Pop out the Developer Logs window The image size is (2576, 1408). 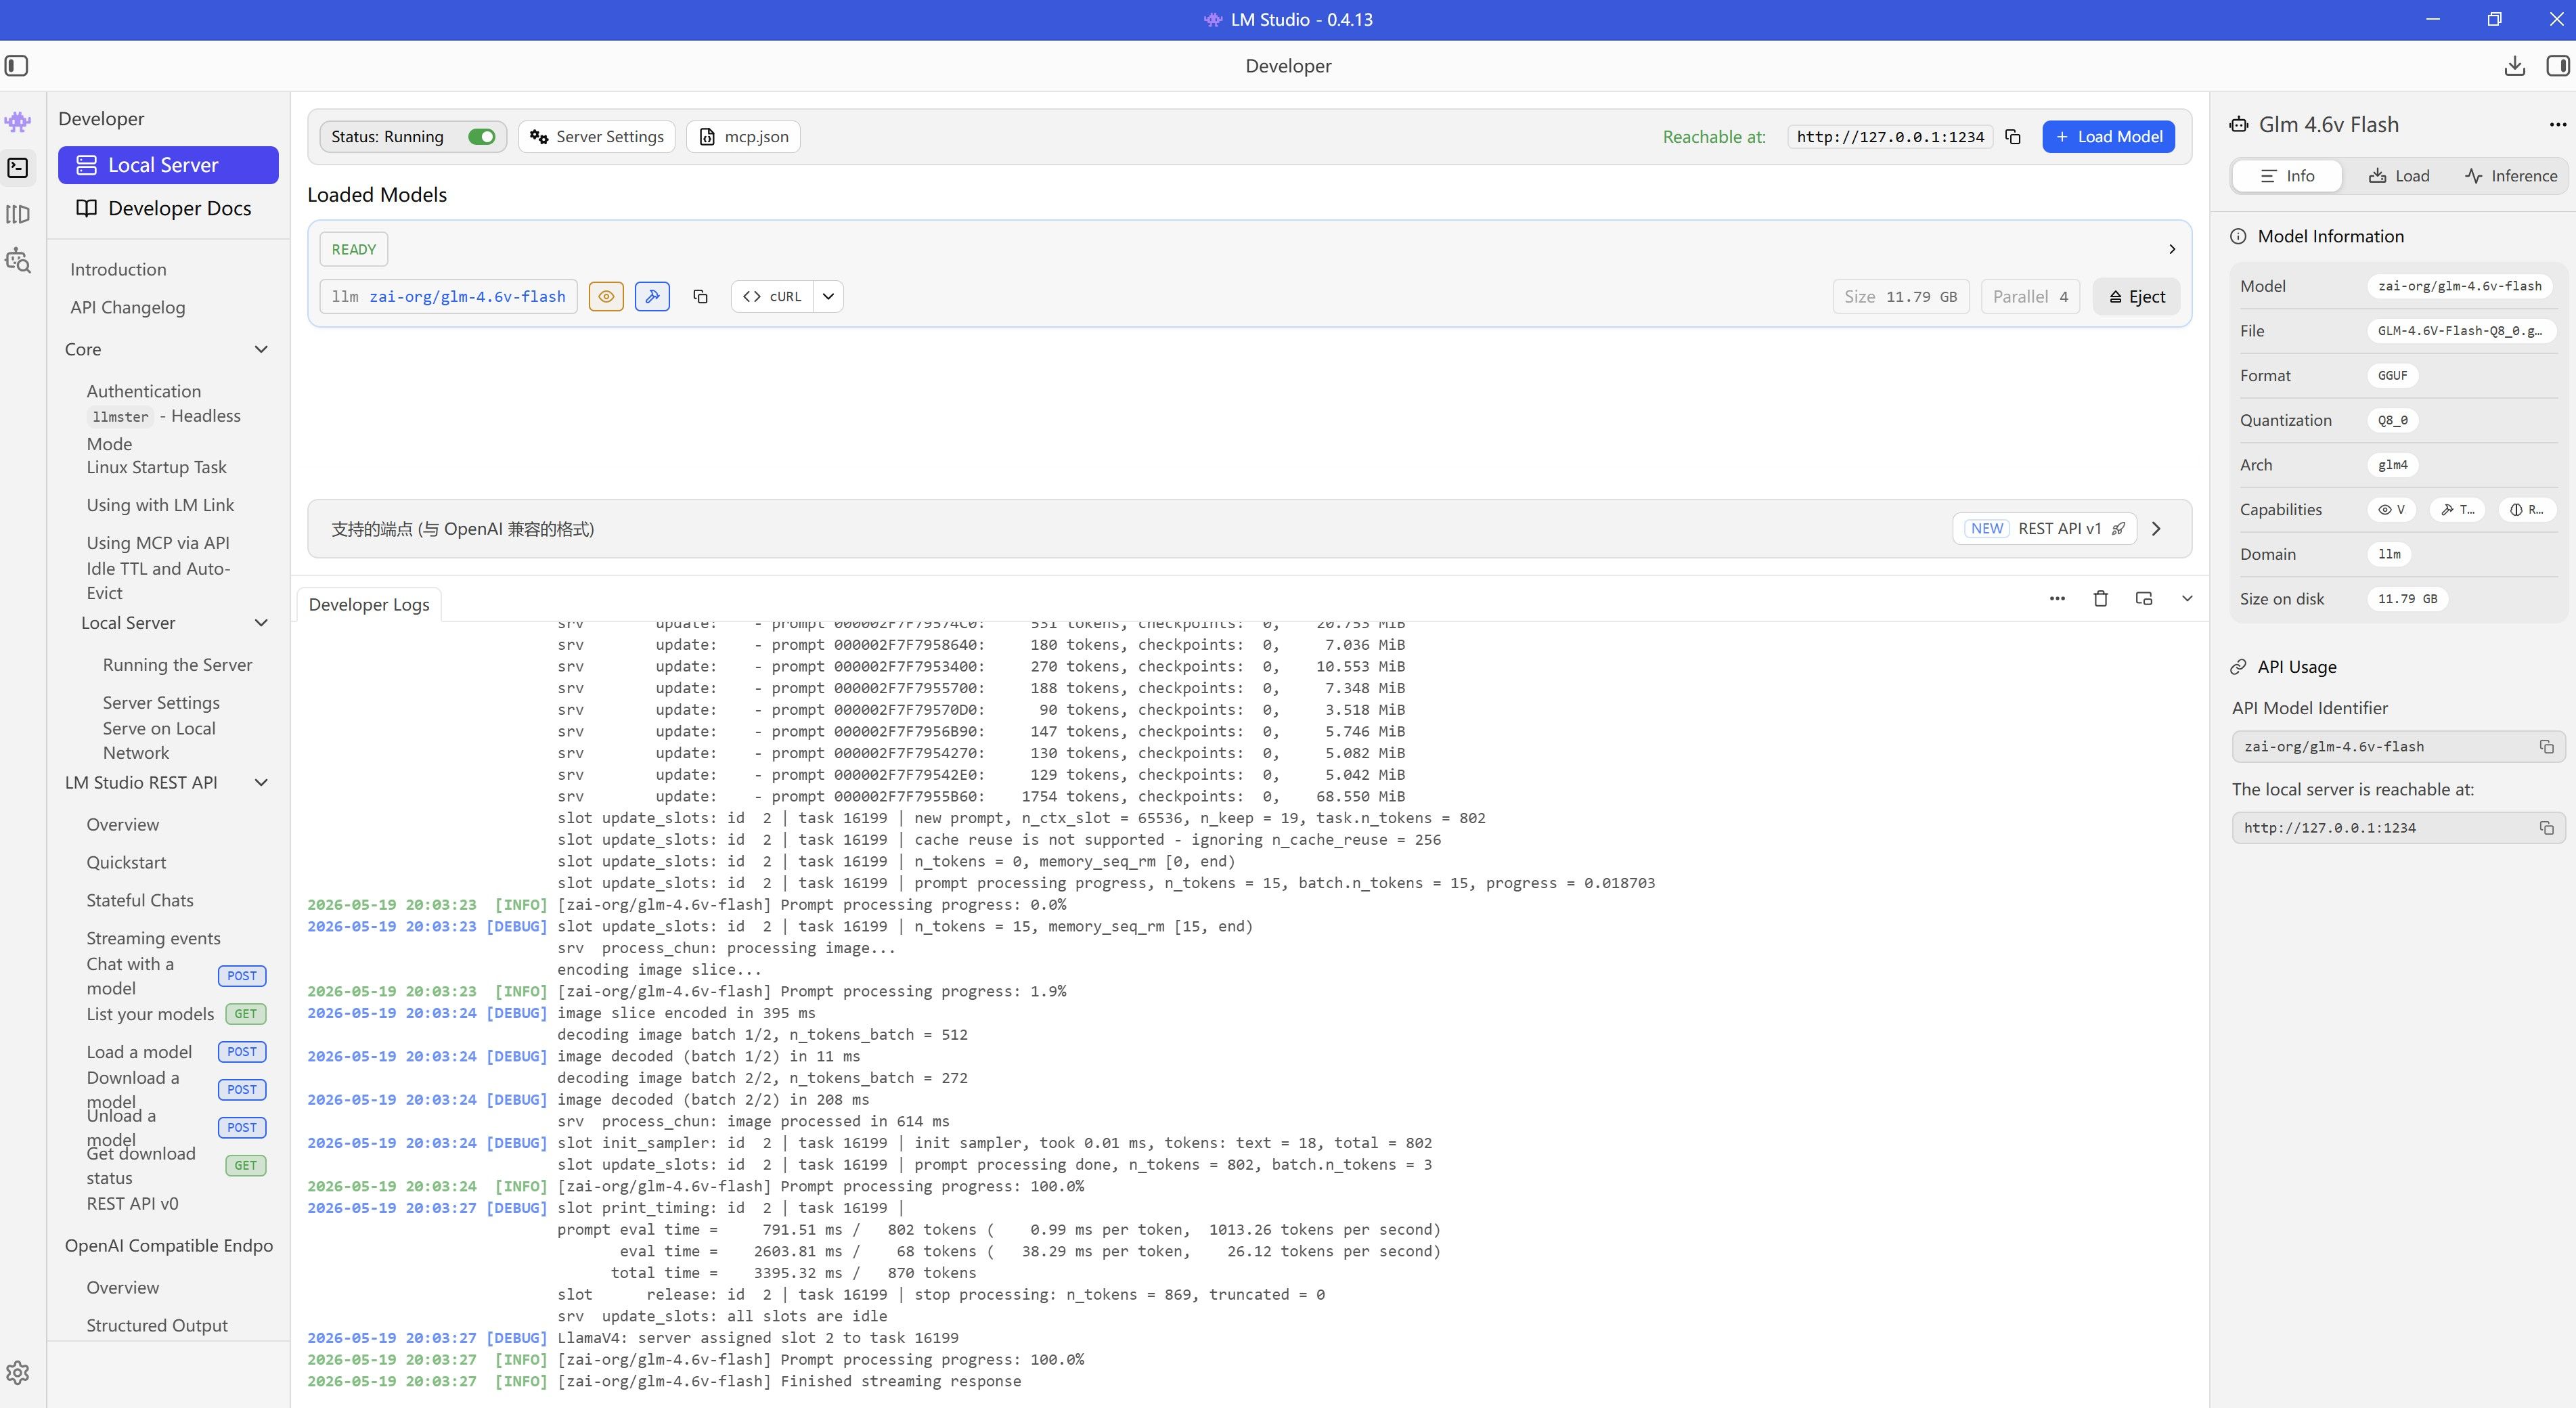coord(2144,598)
